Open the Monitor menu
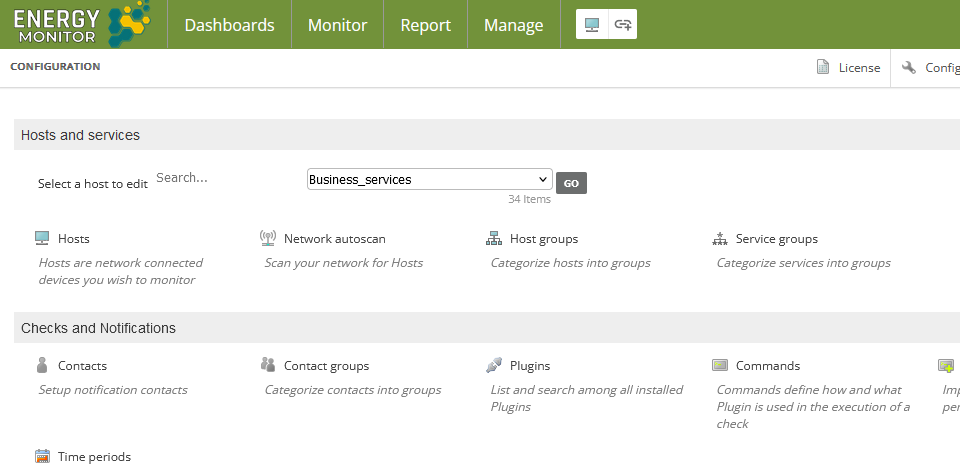This screenshot has width=960, height=465. (x=337, y=25)
